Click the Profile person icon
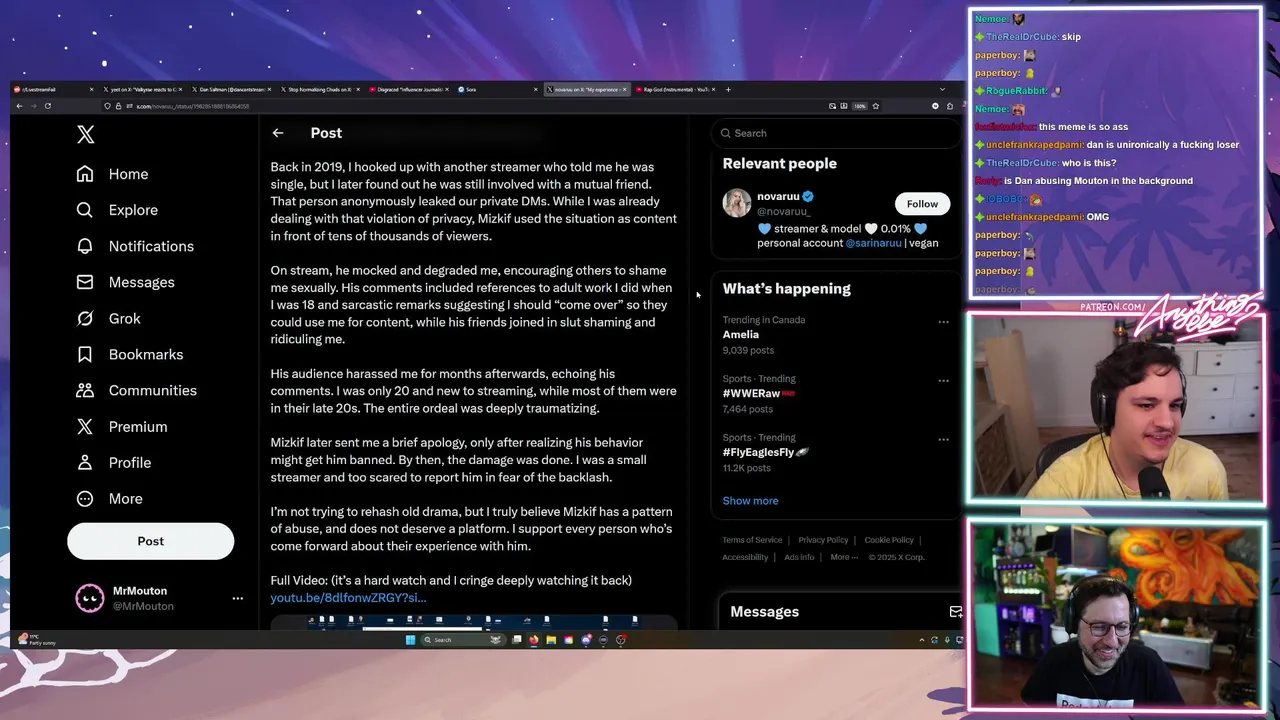Viewport: 1280px width, 720px height. [x=86, y=462]
